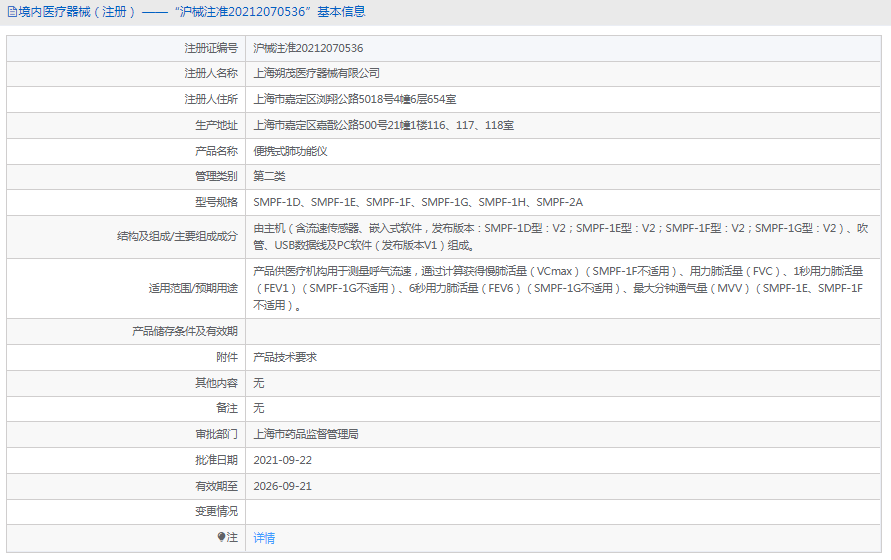This screenshot has height=560, width=891.
Task: Select the 注册人住所 label
Action: pos(211,99)
